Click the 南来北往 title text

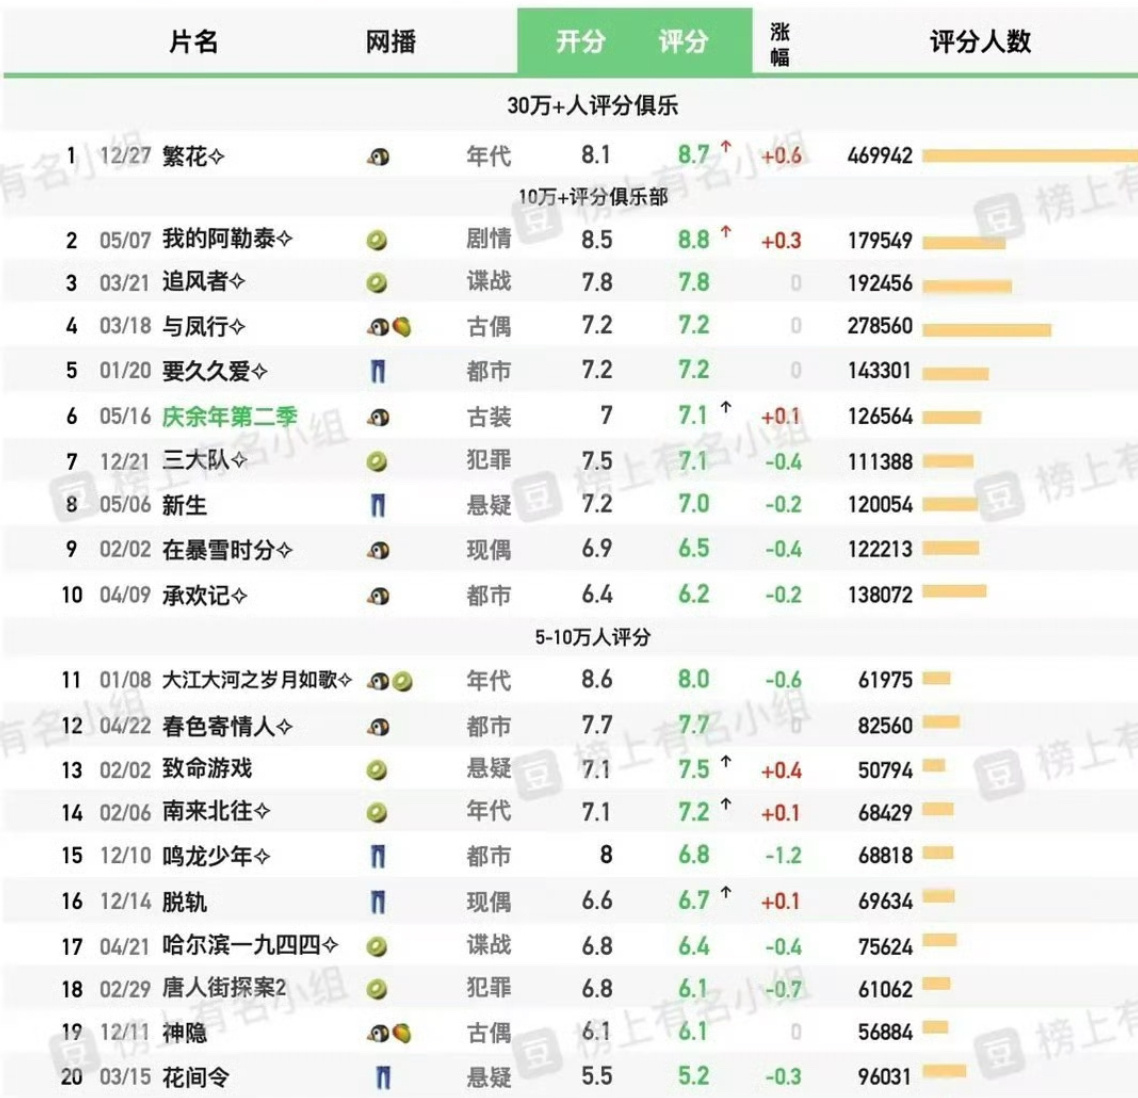(x=216, y=811)
